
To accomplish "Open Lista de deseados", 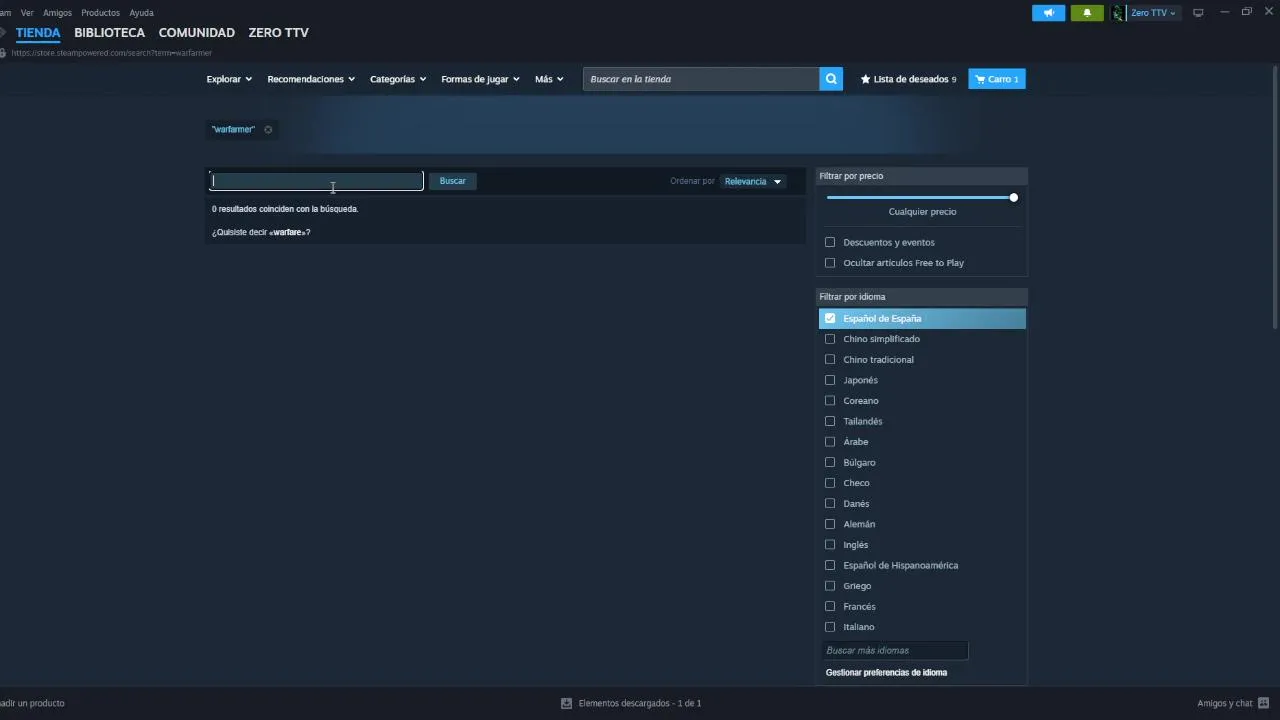I will (908, 79).
